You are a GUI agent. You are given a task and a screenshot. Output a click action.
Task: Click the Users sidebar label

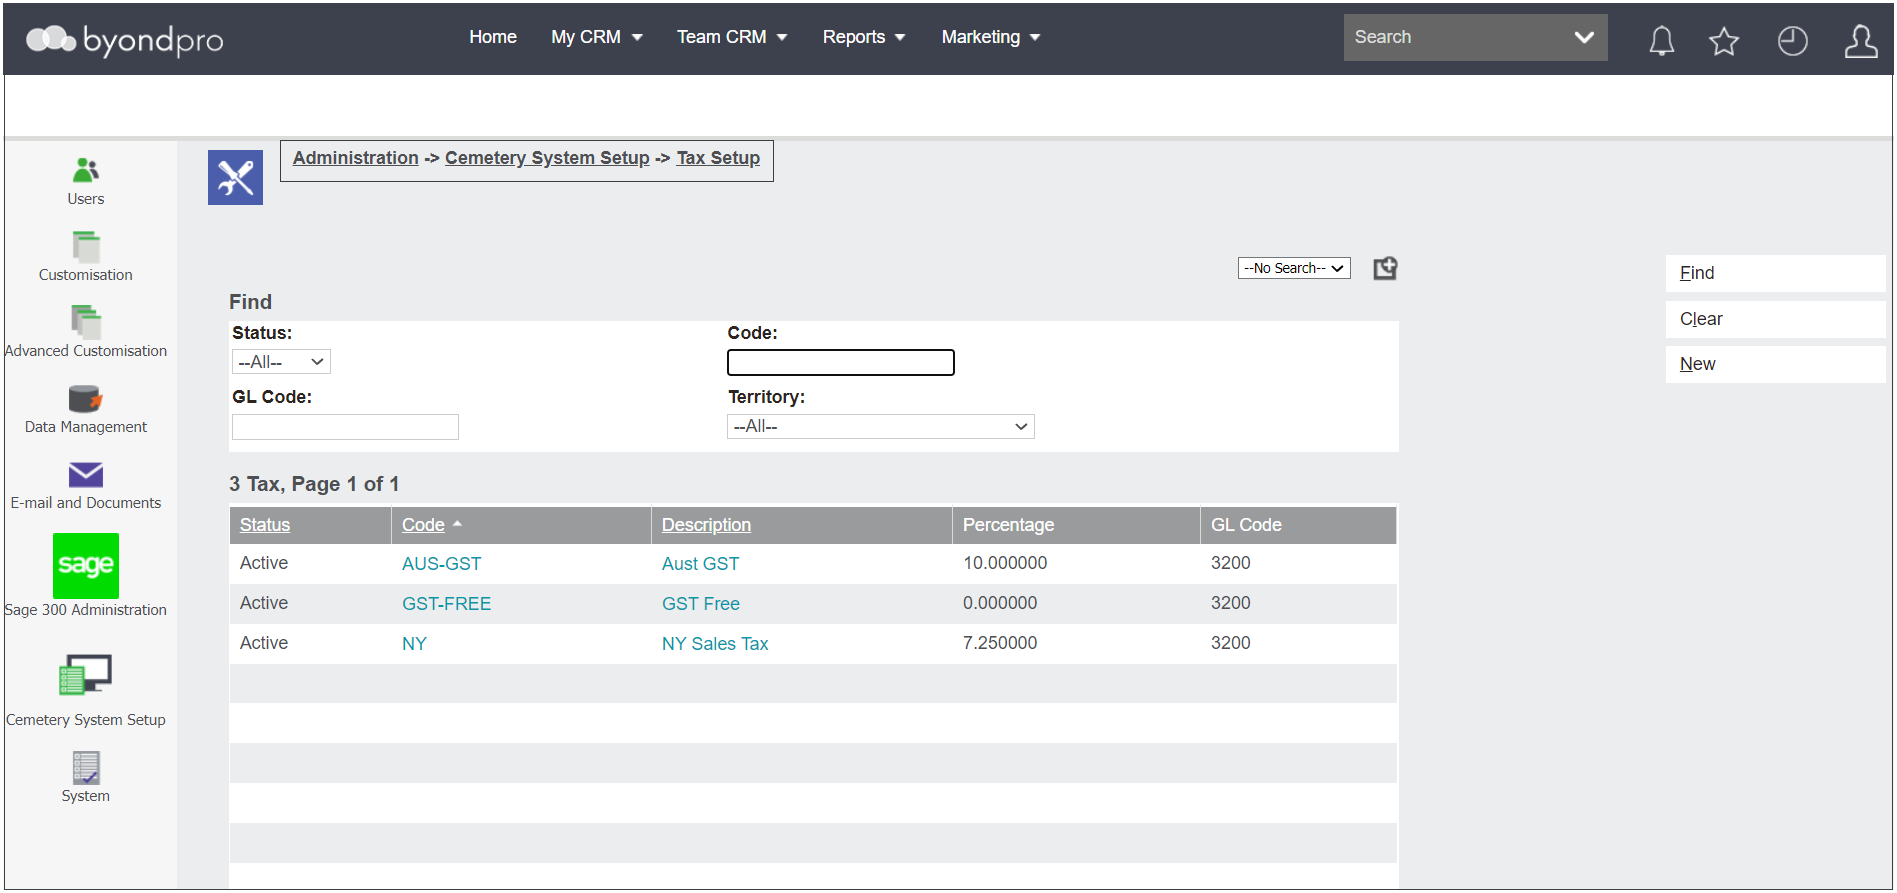[x=86, y=199]
